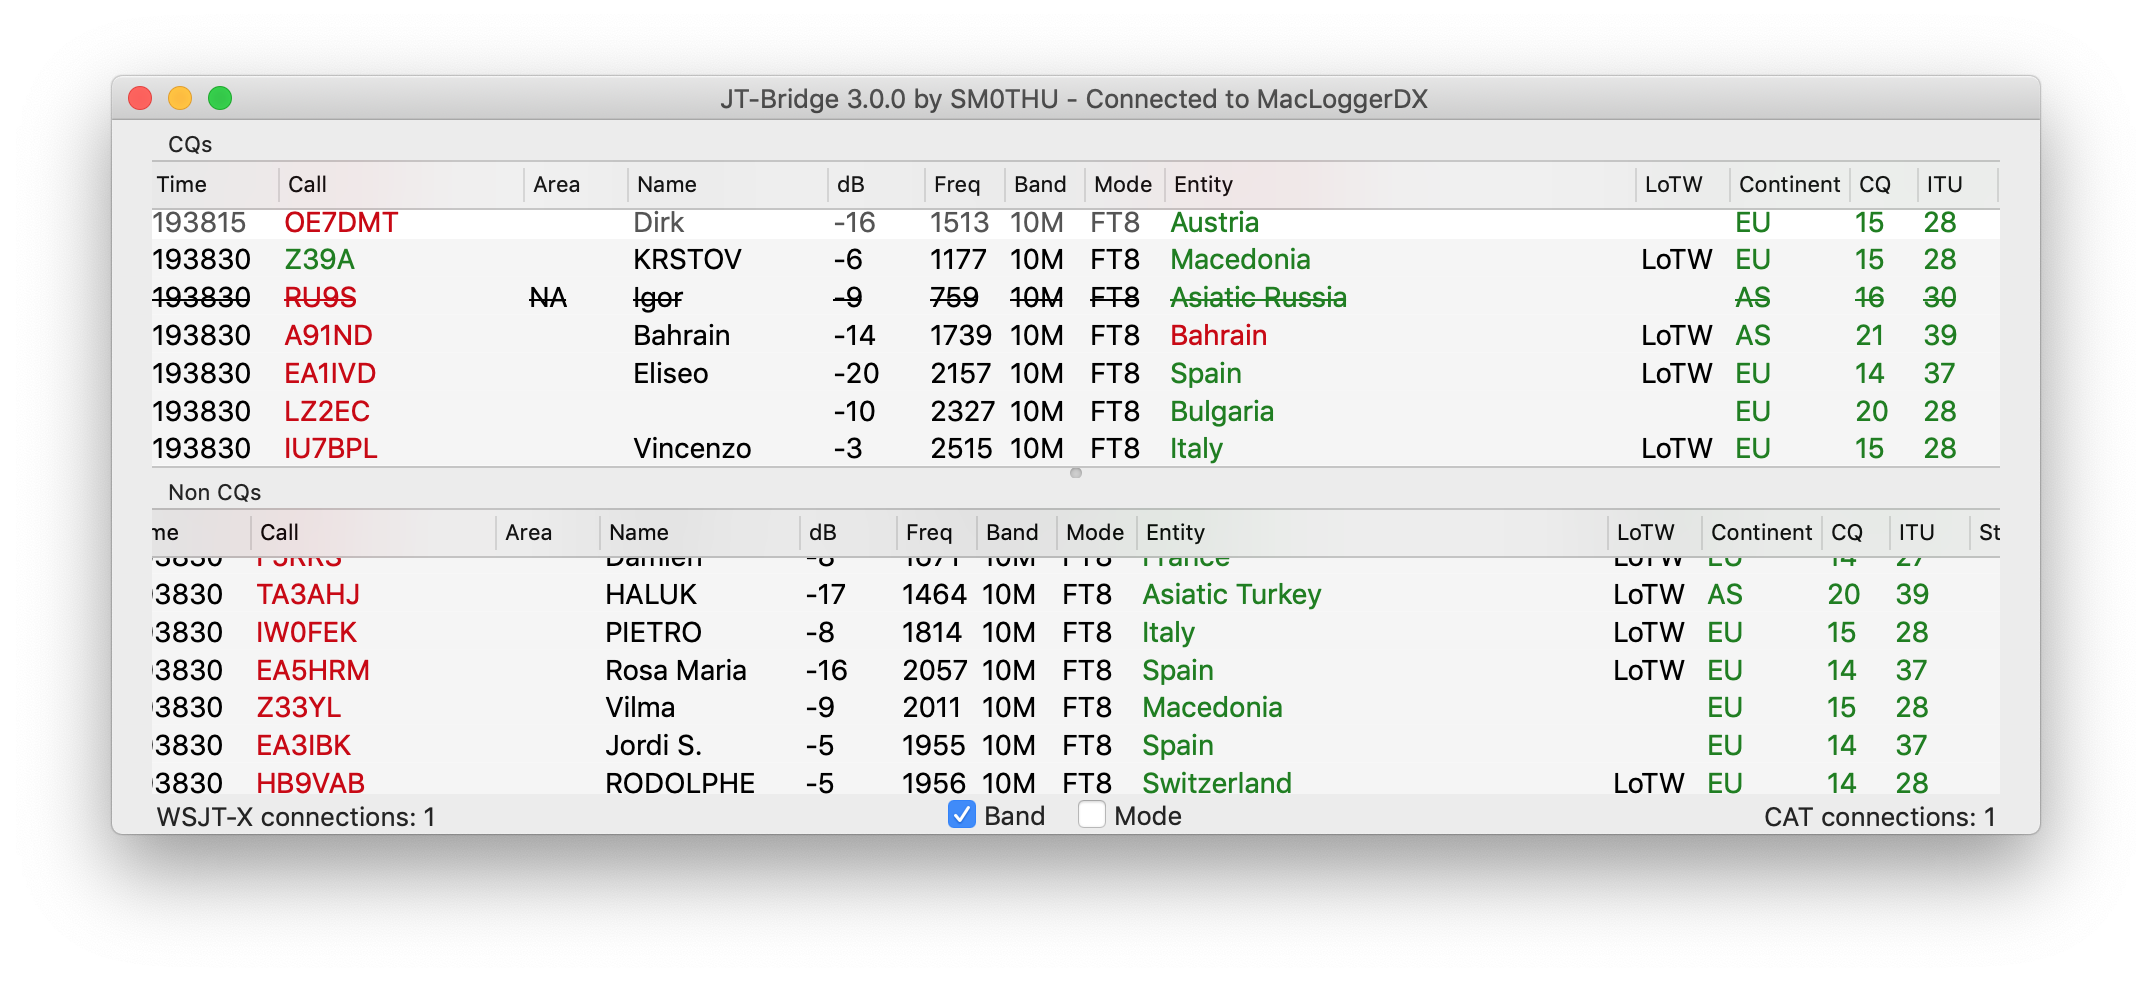Viewport: 2152px width, 982px height.
Task: Select callsign Z39A in CQs list
Action: pos(320,260)
